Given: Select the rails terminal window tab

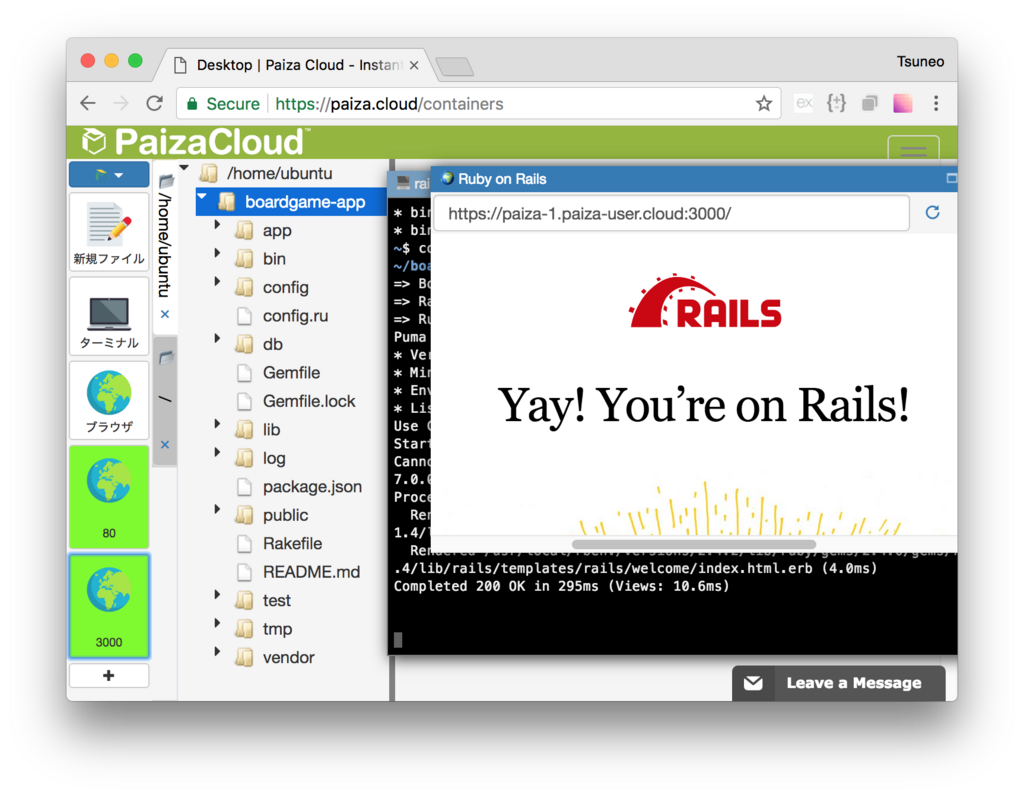Looking at the screenshot, I should pos(411,183).
